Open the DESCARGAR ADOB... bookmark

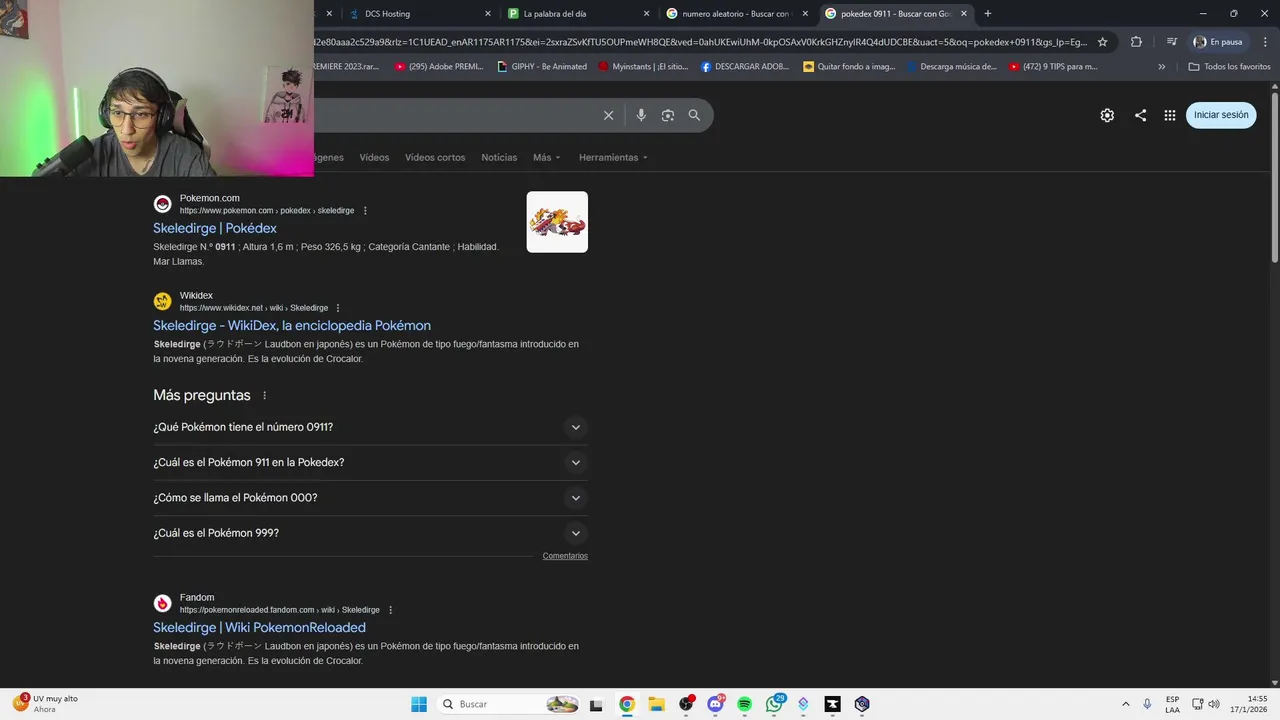click(x=745, y=67)
